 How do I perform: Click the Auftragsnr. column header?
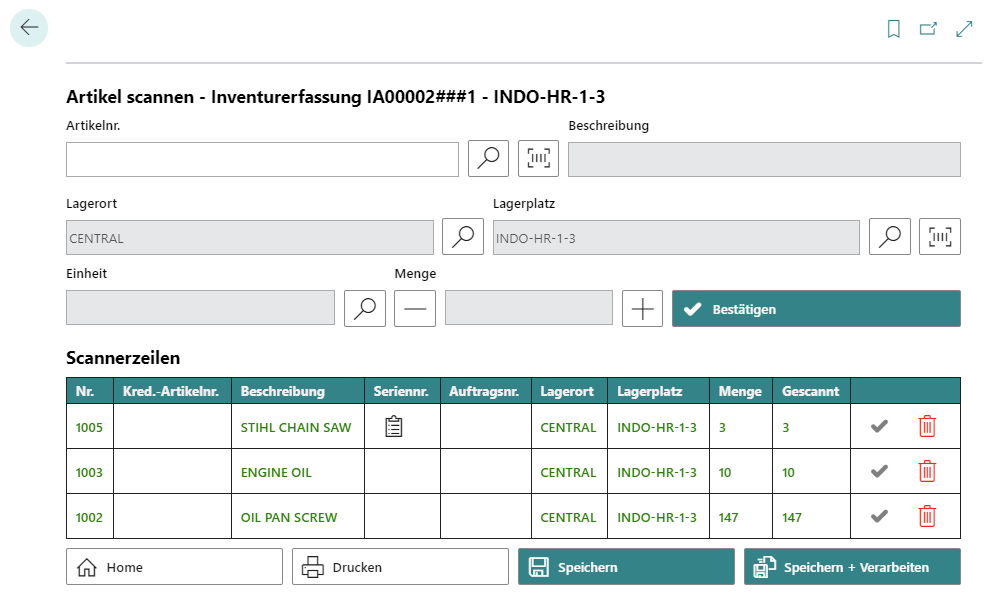point(486,391)
